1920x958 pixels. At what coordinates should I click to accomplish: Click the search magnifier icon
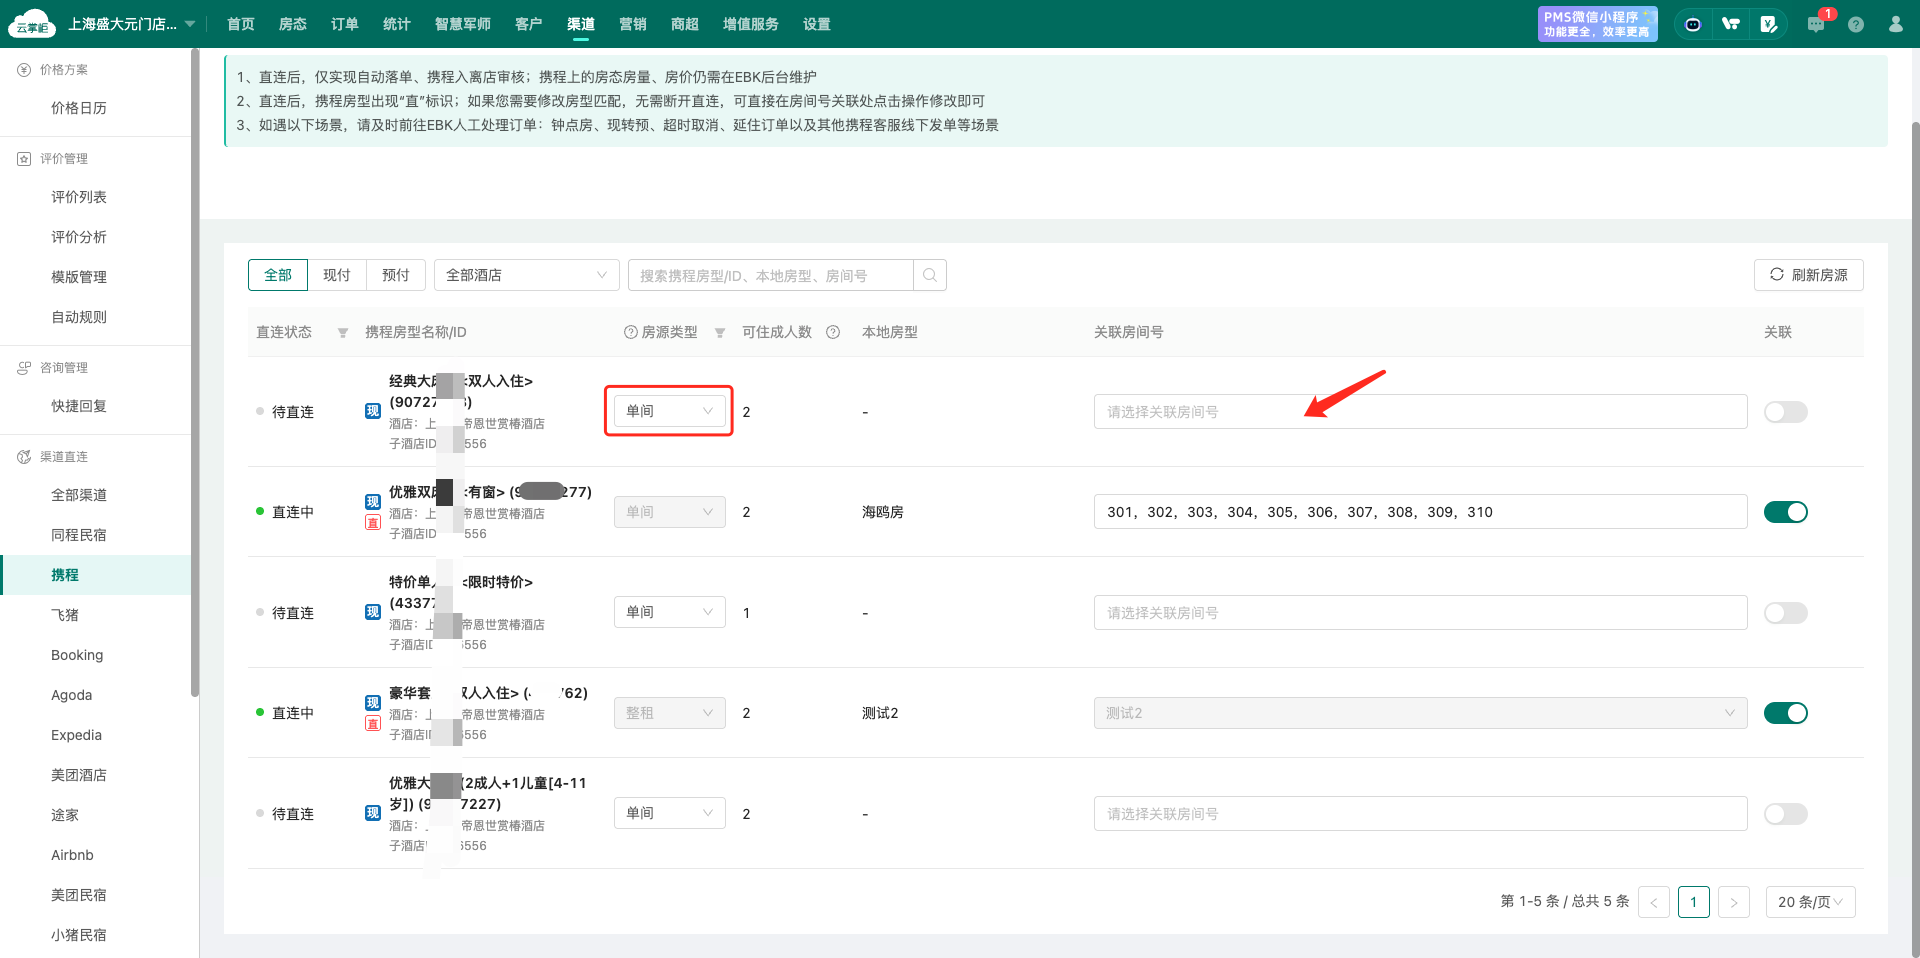pyautogui.click(x=930, y=275)
